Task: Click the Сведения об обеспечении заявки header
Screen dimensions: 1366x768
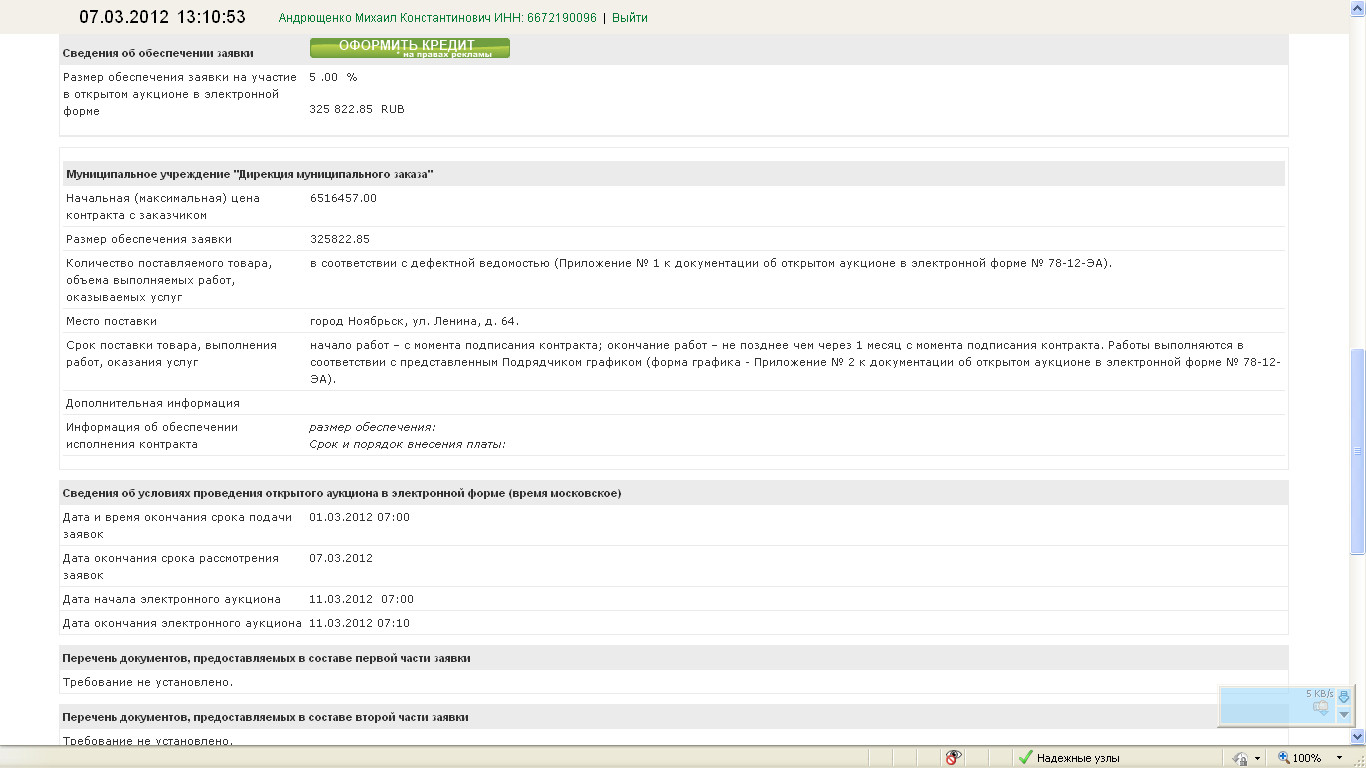Action: click(158, 53)
